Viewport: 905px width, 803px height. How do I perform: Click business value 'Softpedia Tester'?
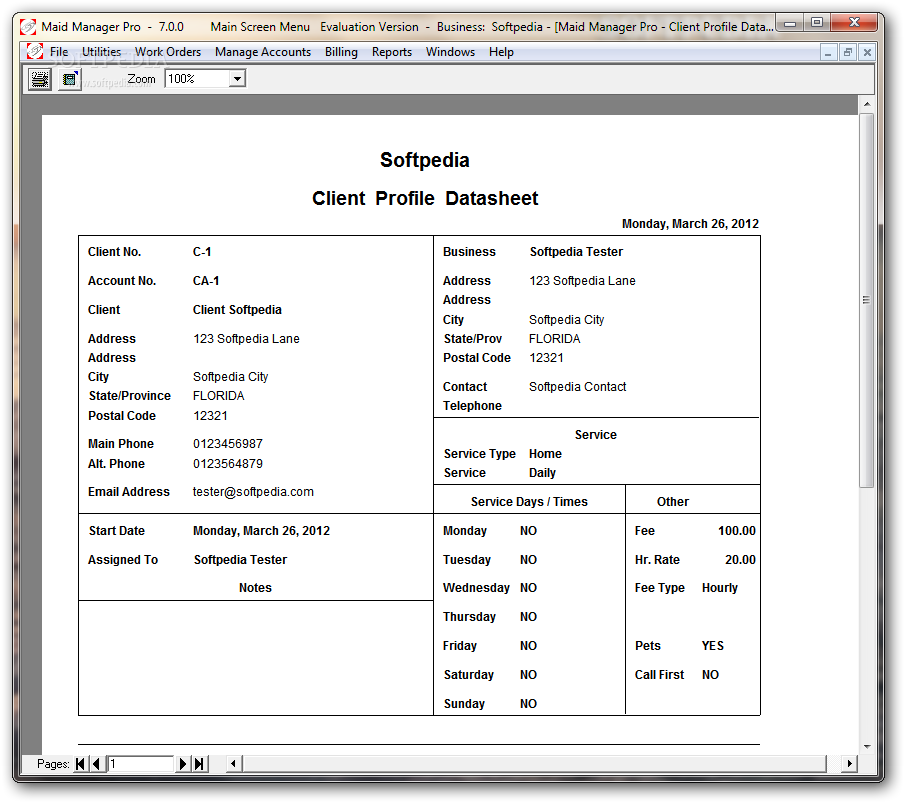(x=577, y=252)
